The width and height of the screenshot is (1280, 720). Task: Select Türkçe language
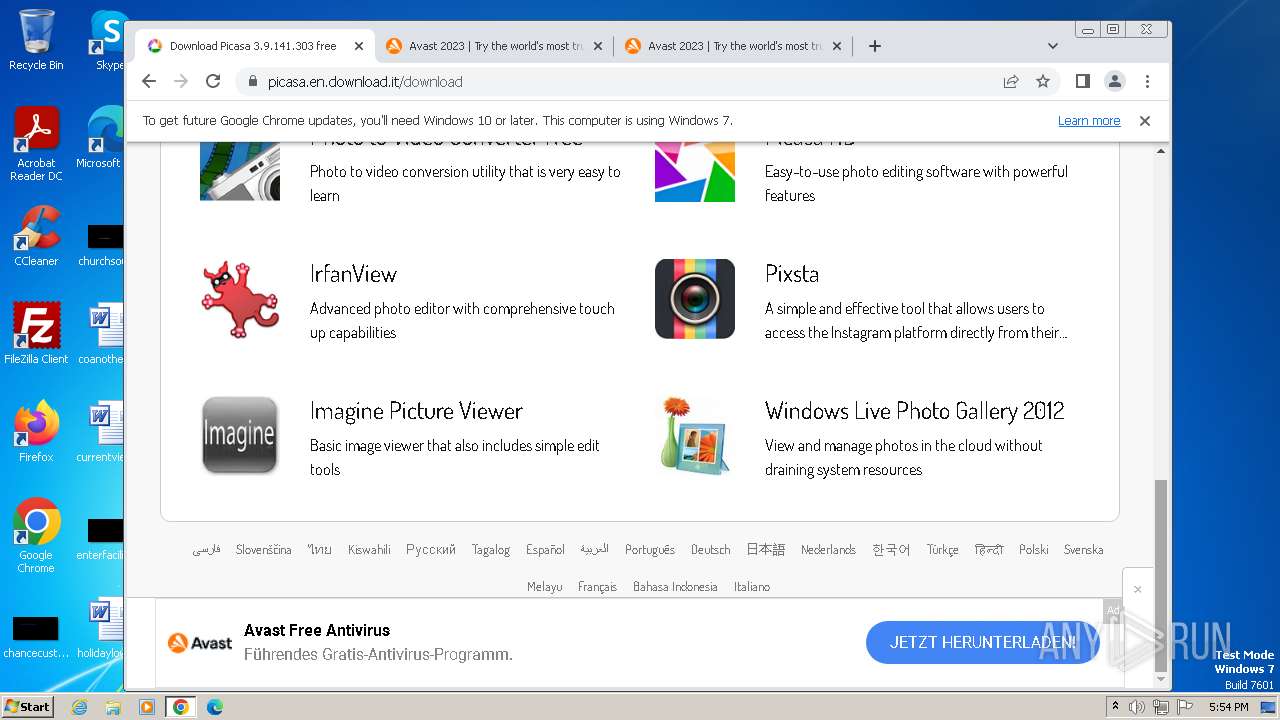[942, 550]
